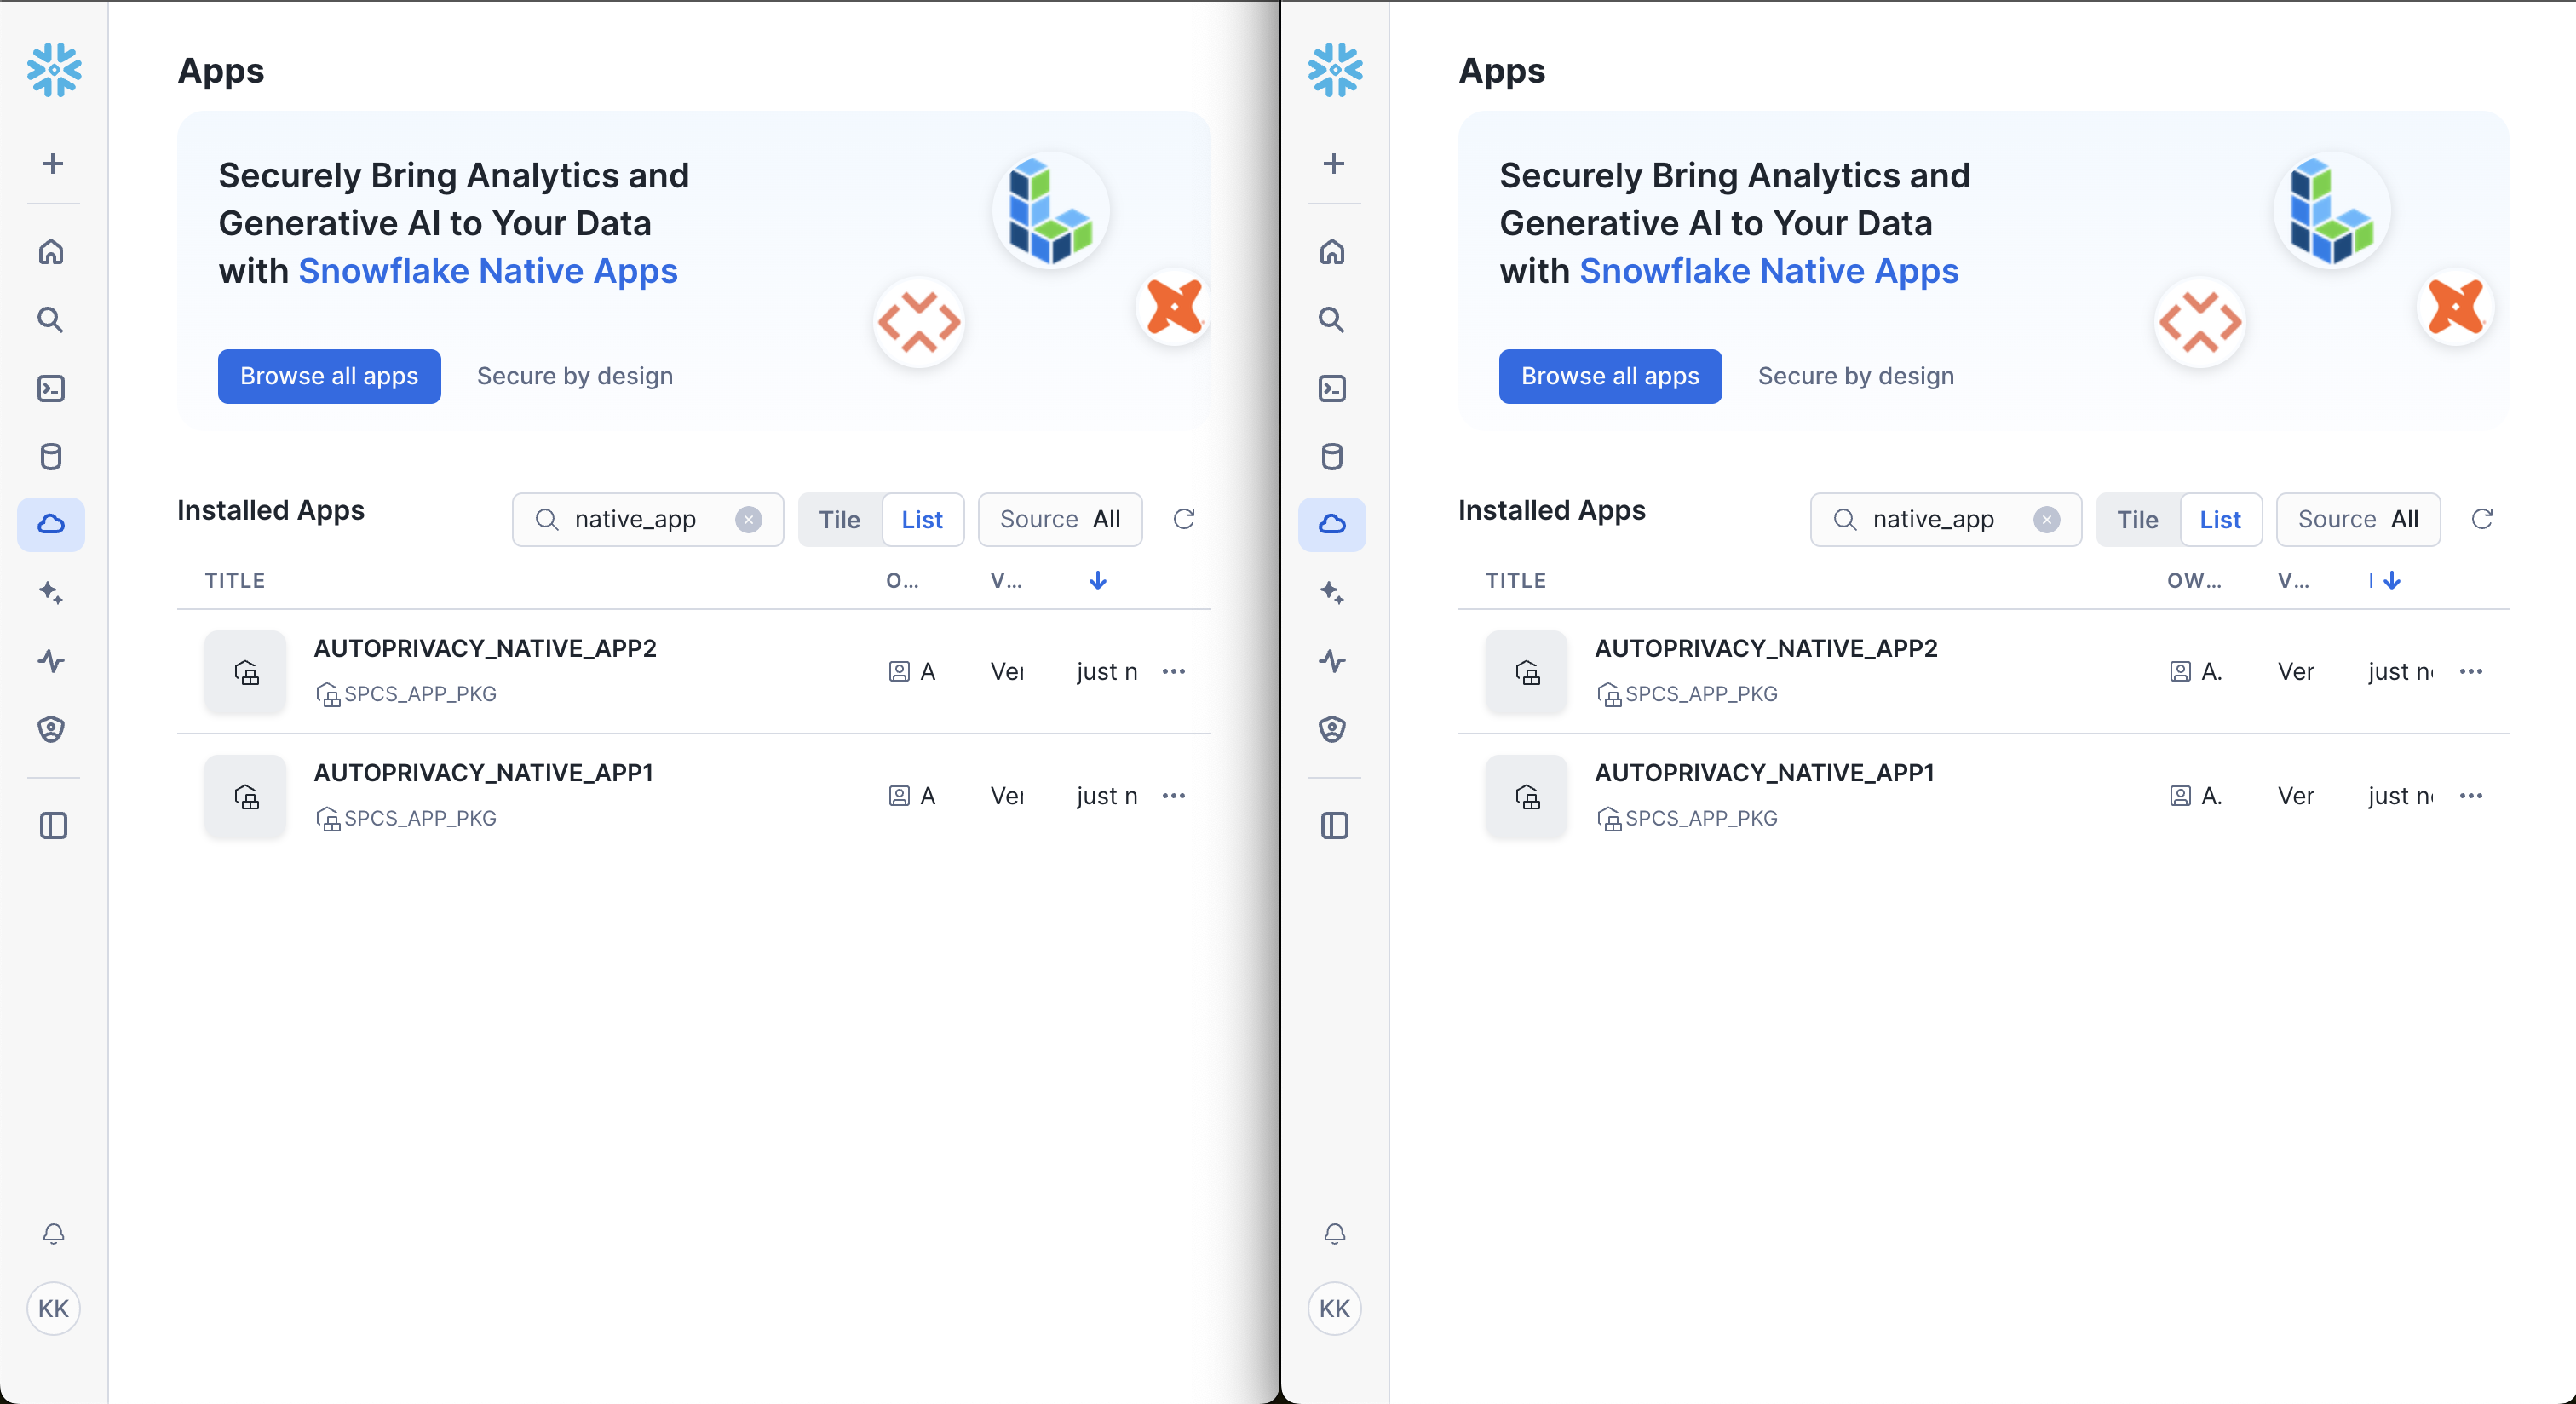Select List view in the right window
2576x1404 pixels.
pos(2220,519)
